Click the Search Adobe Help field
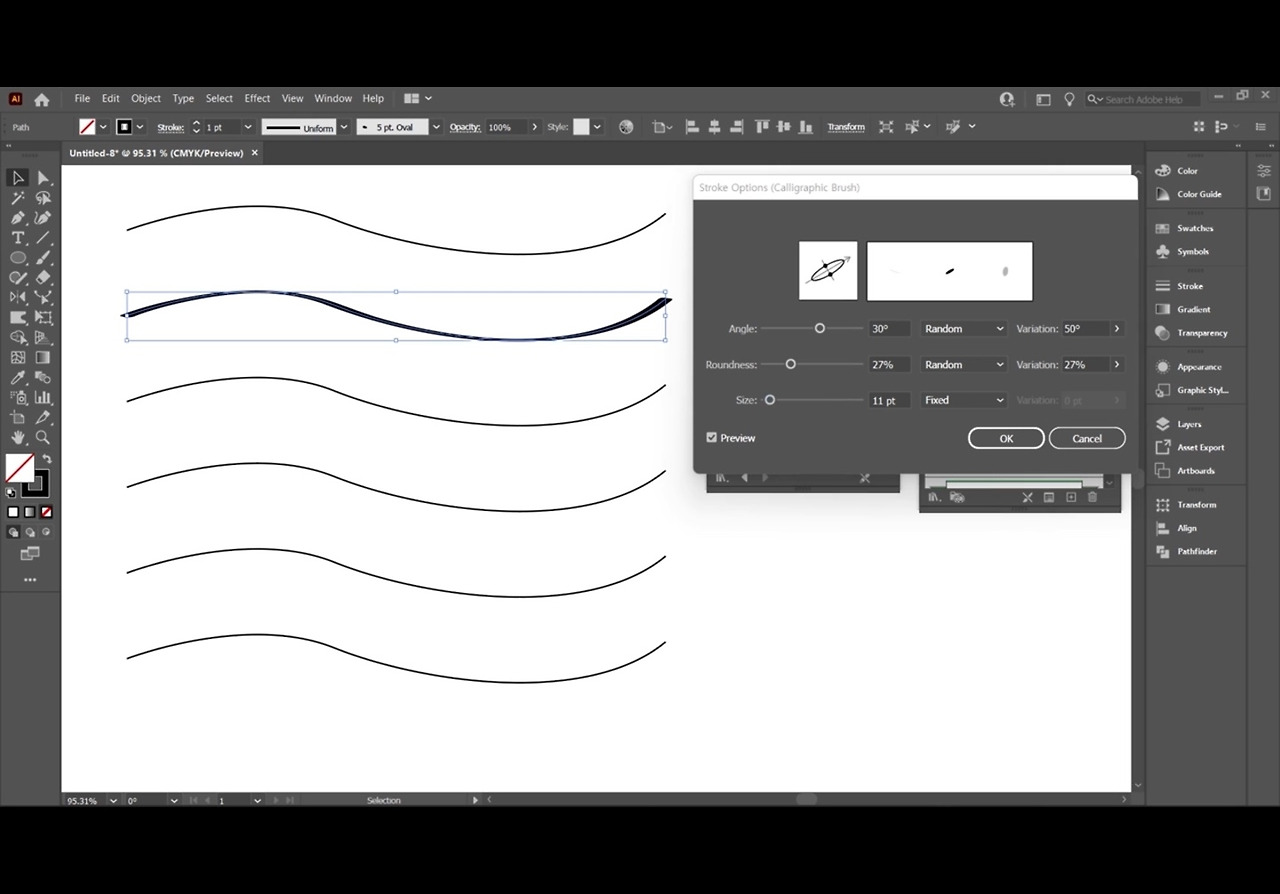 (x=1144, y=99)
